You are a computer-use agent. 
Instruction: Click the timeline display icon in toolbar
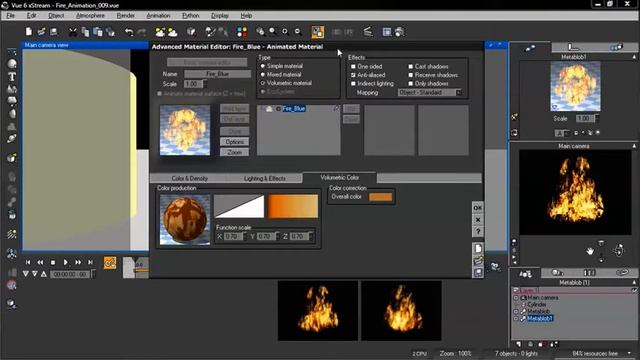(367, 31)
